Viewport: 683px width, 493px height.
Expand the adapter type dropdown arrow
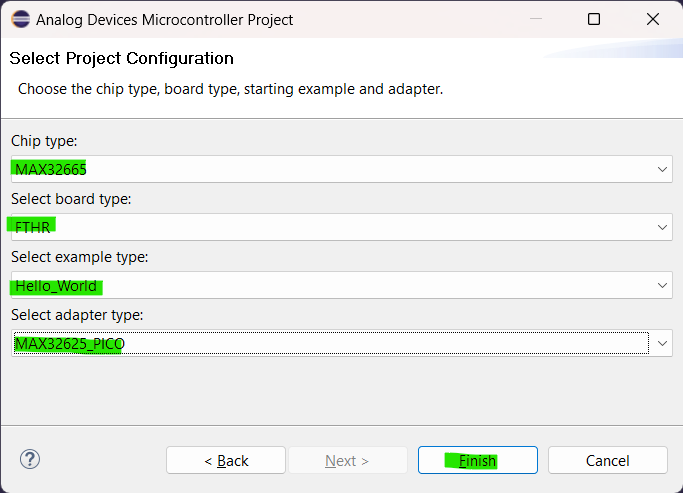[x=662, y=343]
